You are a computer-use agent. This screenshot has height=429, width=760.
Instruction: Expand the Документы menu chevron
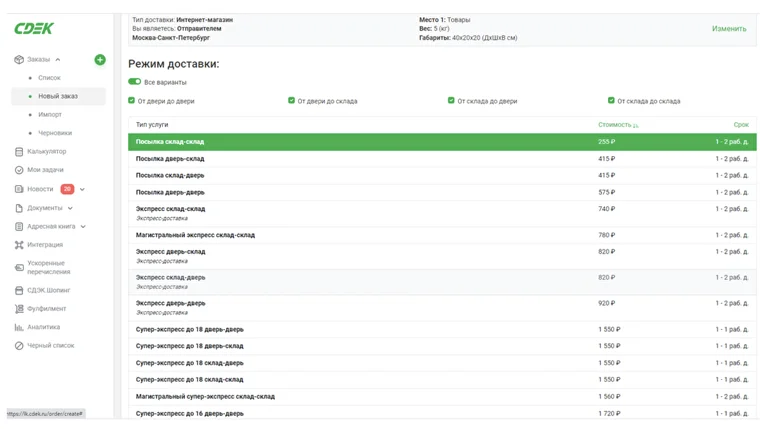click(70, 208)
